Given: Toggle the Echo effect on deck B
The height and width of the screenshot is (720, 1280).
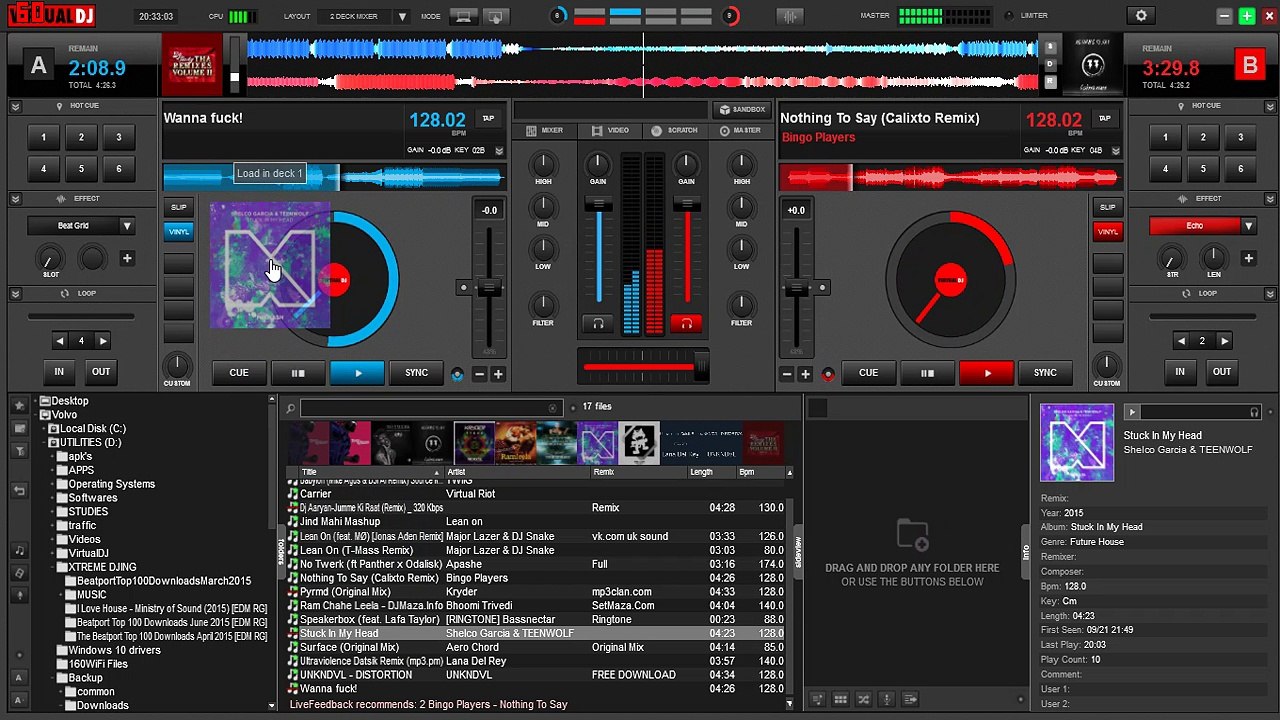Looking at the screenshot, I should 1194,226.
